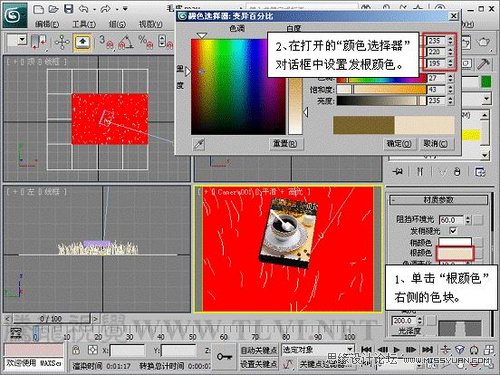
Task: Click the hue and blackness color field
Action: [238, 87]
